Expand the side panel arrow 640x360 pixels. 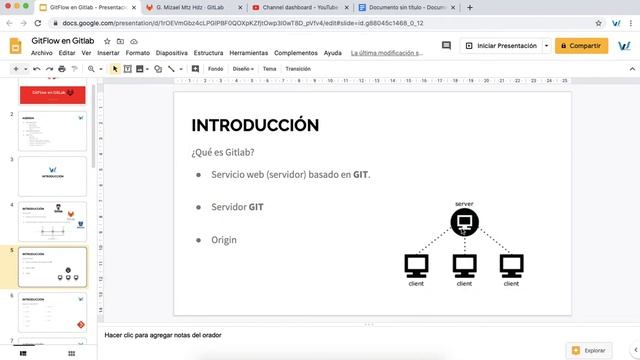636,350
